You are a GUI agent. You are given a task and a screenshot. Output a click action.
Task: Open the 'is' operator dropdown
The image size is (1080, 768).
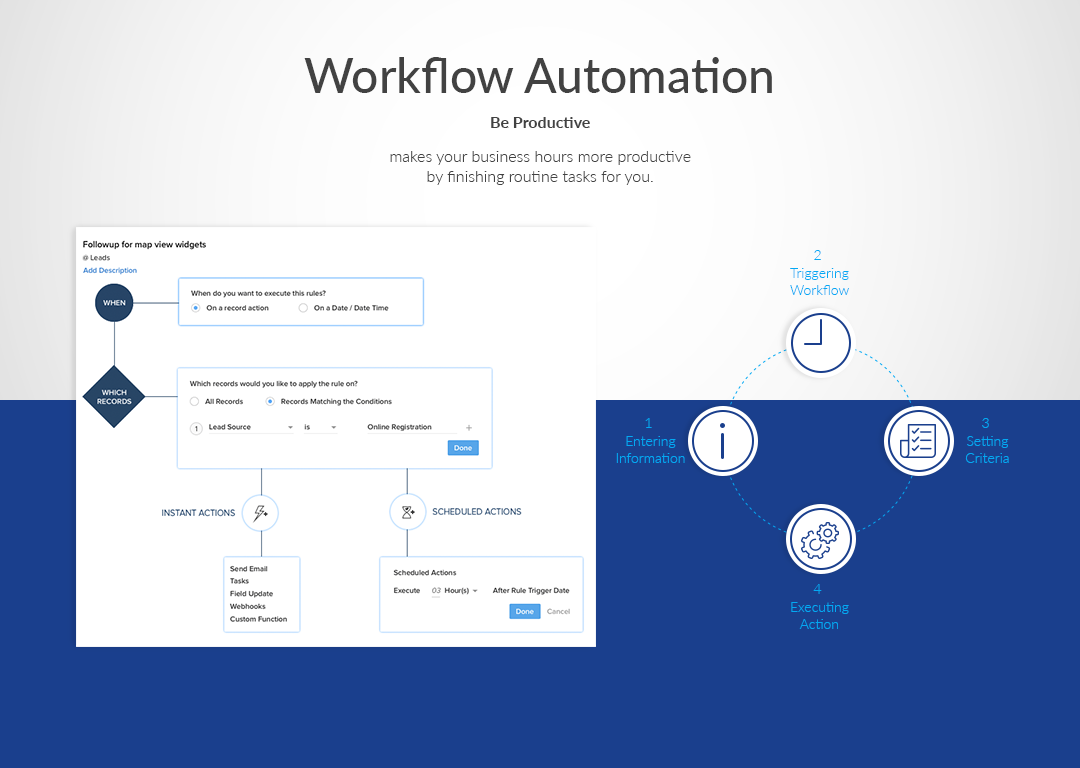click(320, 427)
